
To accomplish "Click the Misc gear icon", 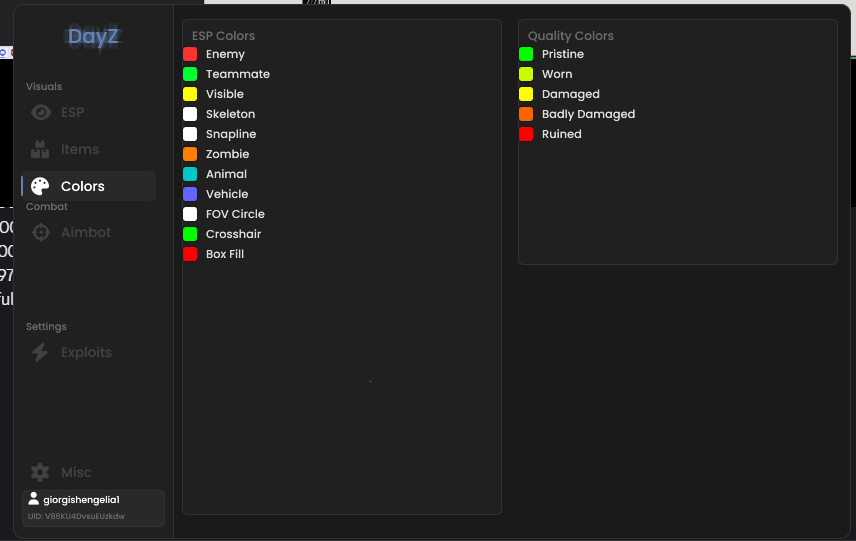I will click(40, 472).
